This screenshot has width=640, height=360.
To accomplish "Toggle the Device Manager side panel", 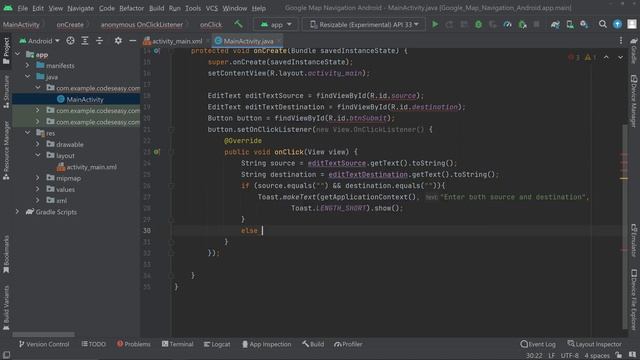I will (x=634, y=101).
